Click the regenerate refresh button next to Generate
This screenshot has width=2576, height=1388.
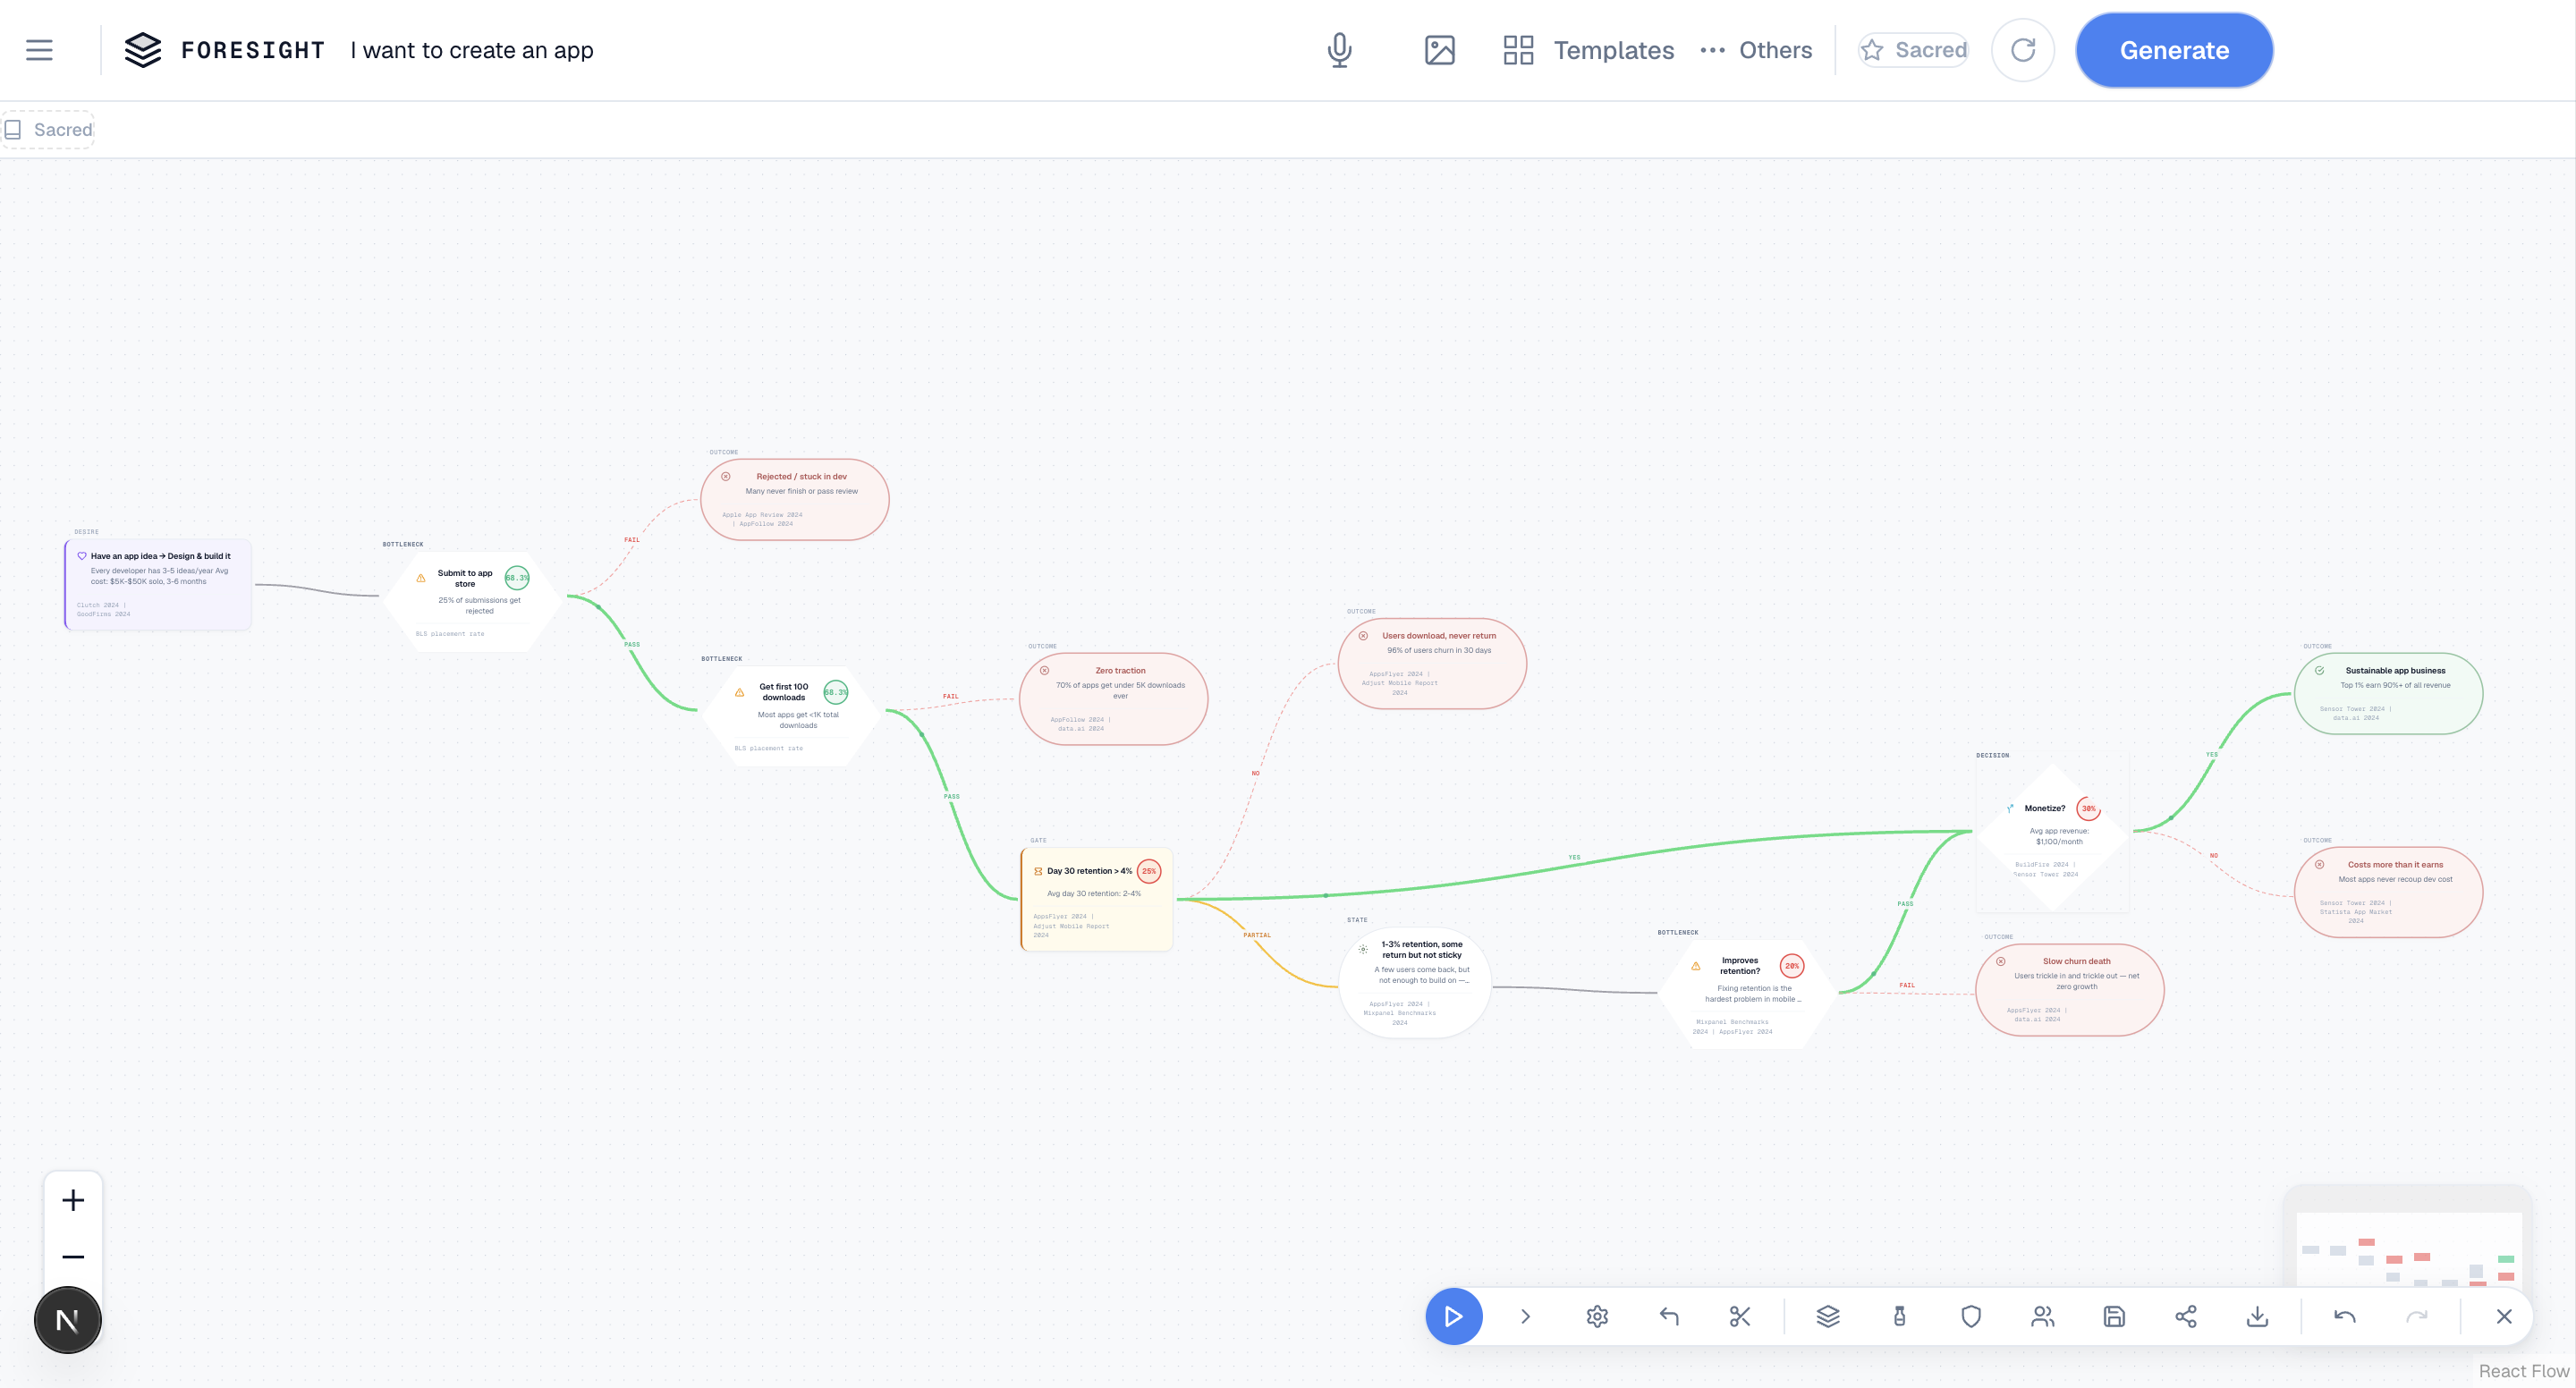point(2023,50)
